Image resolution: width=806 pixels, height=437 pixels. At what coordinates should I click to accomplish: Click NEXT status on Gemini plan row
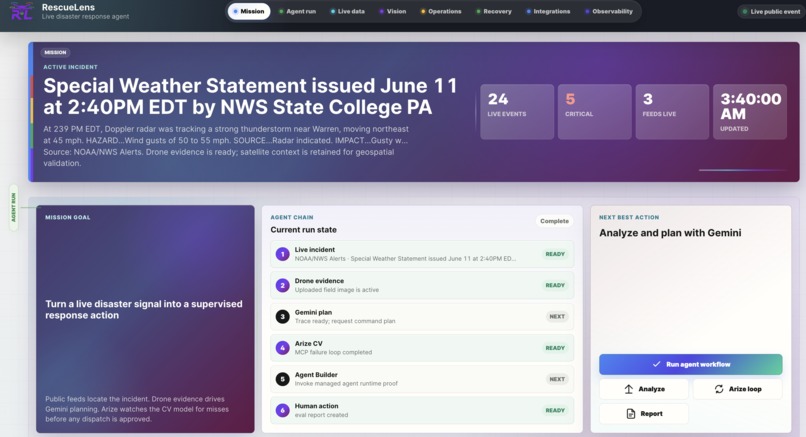(557, 317)
